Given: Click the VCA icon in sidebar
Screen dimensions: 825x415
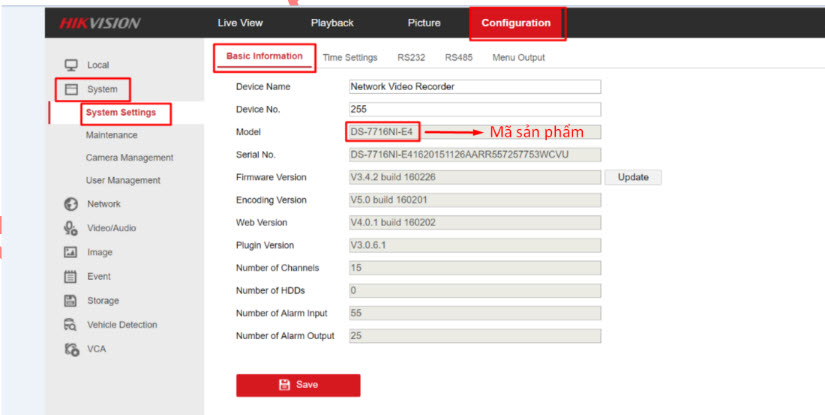Looking at the screenshot, I should [71, 349].
